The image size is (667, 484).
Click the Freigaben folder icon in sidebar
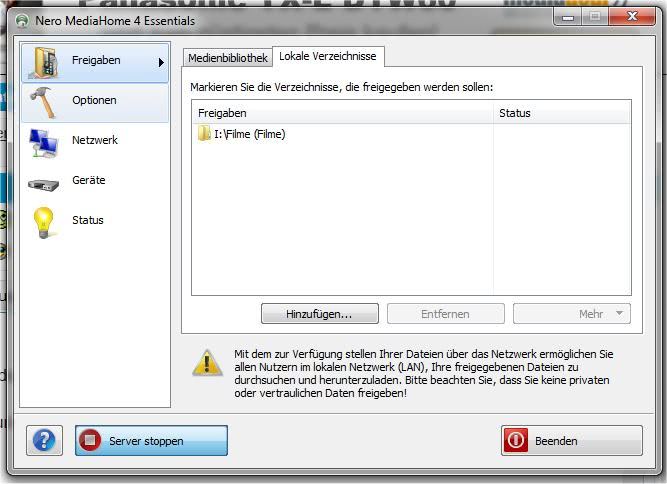click(45, 62)
